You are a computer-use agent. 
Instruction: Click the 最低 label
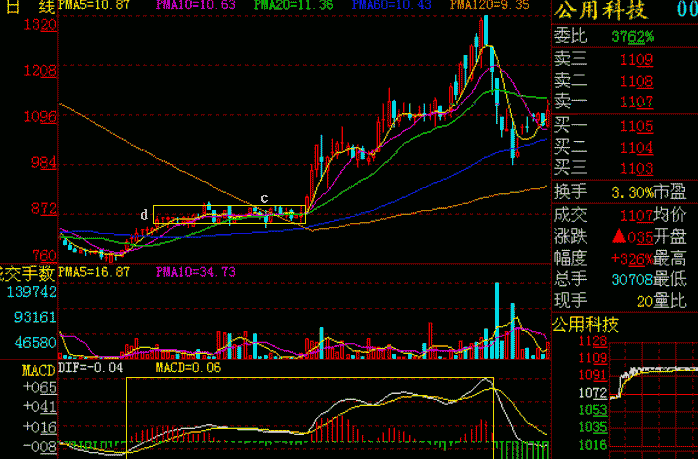(670, 280)
